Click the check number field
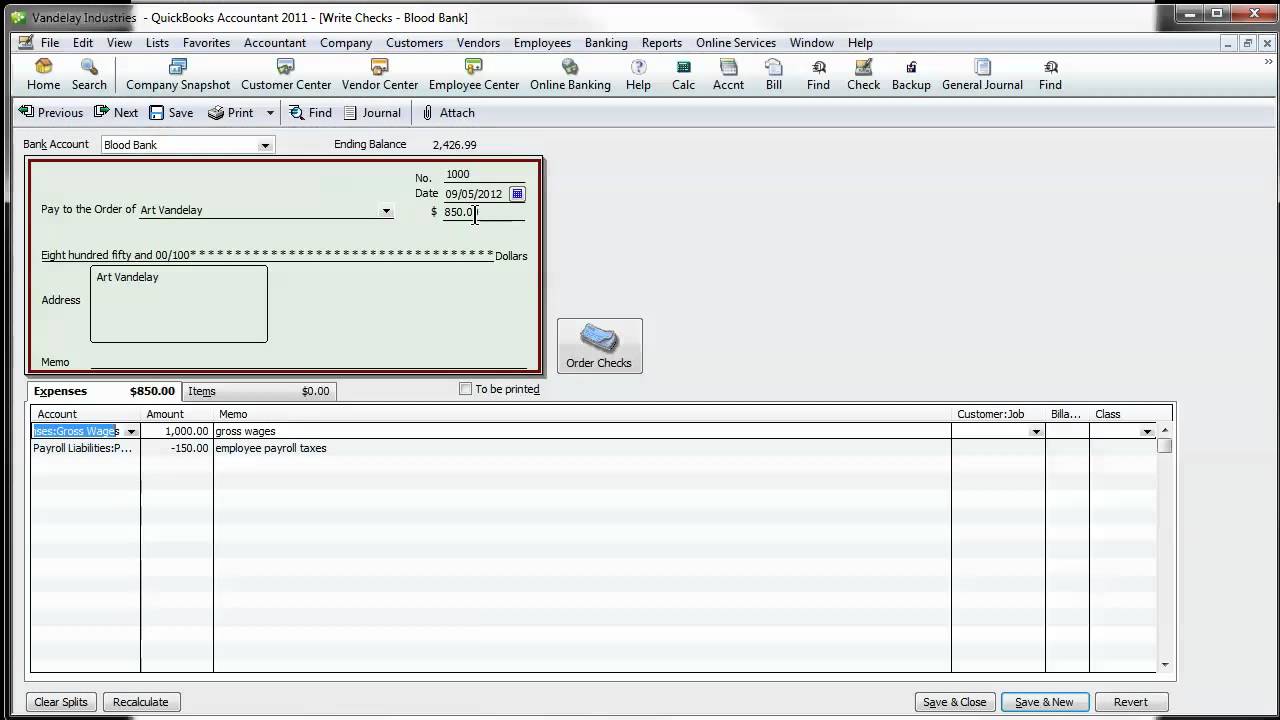Screen dimensions: 1280x720 coord(484,174)
